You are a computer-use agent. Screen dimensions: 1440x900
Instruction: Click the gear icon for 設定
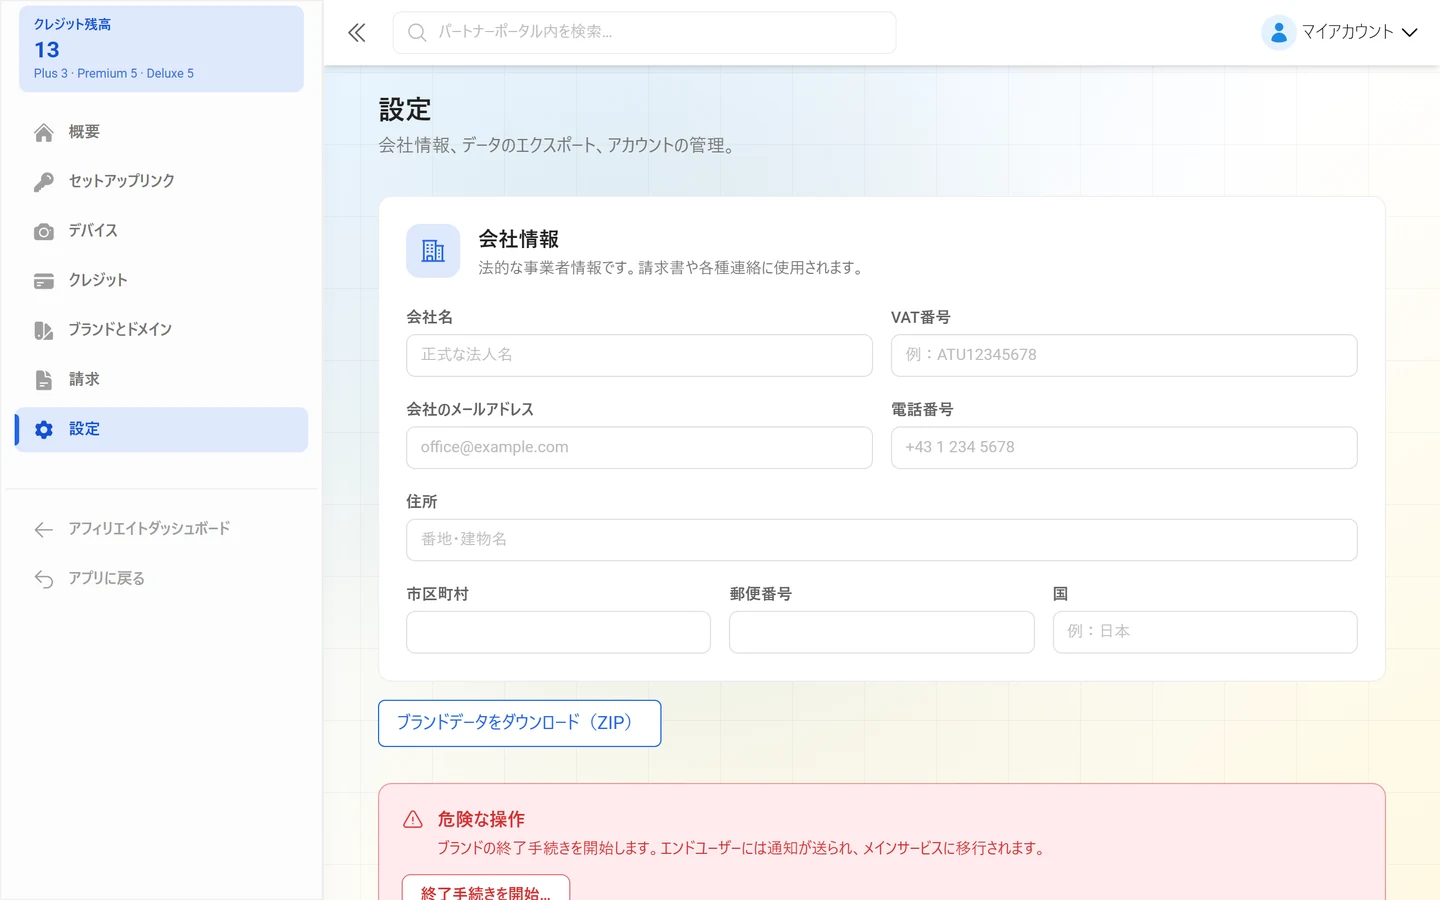(44, 430)
